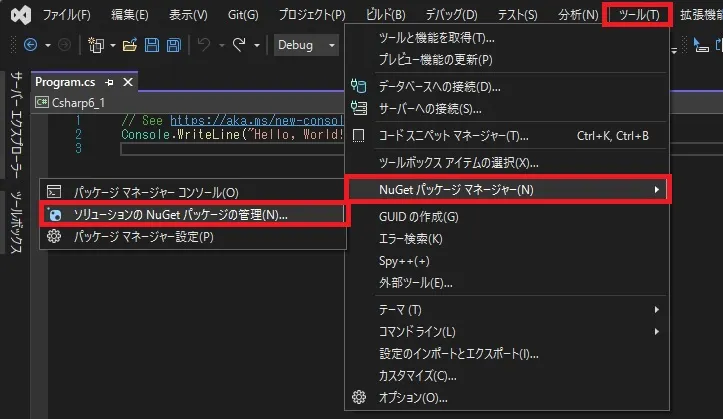Expand the テーマ submenu arrow
The image size is (723, 419).
click(657, 309)
